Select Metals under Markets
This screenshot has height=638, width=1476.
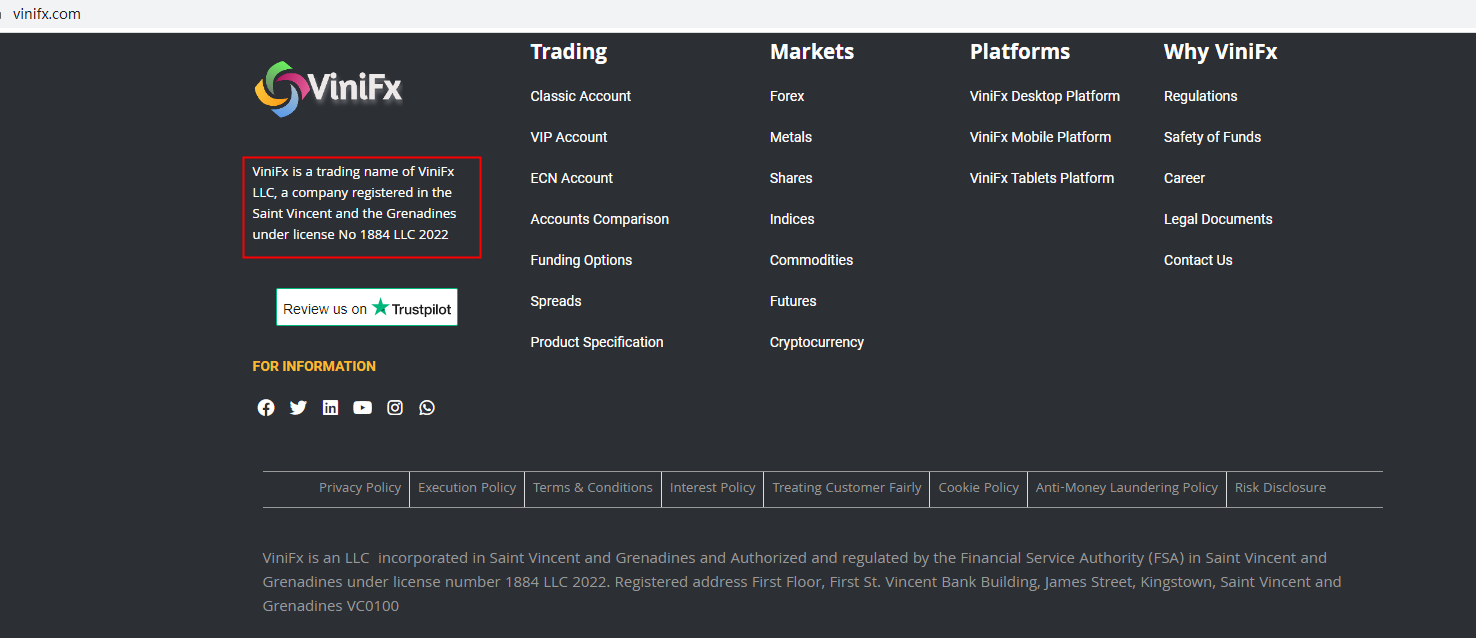tap(791, 137)
